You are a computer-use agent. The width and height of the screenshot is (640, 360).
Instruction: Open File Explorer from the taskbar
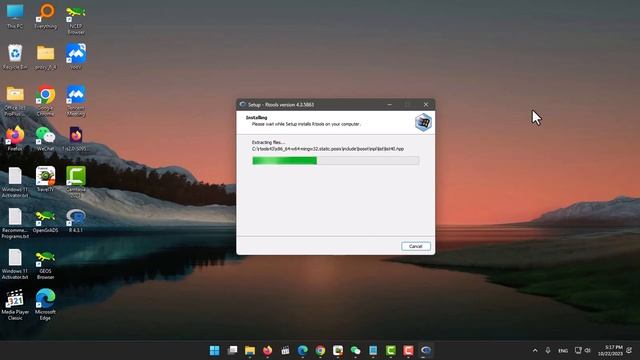tap(250, 350)
